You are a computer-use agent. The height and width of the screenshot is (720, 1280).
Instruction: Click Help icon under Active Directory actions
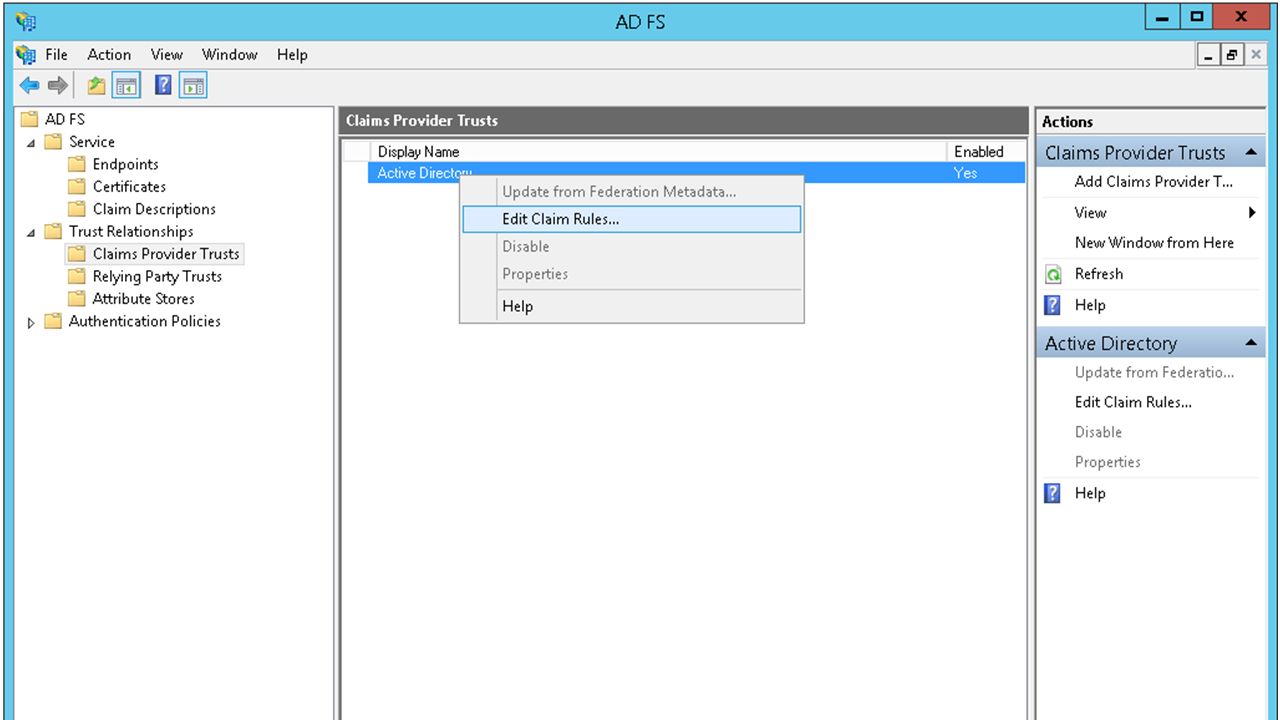pos(1053,493)
